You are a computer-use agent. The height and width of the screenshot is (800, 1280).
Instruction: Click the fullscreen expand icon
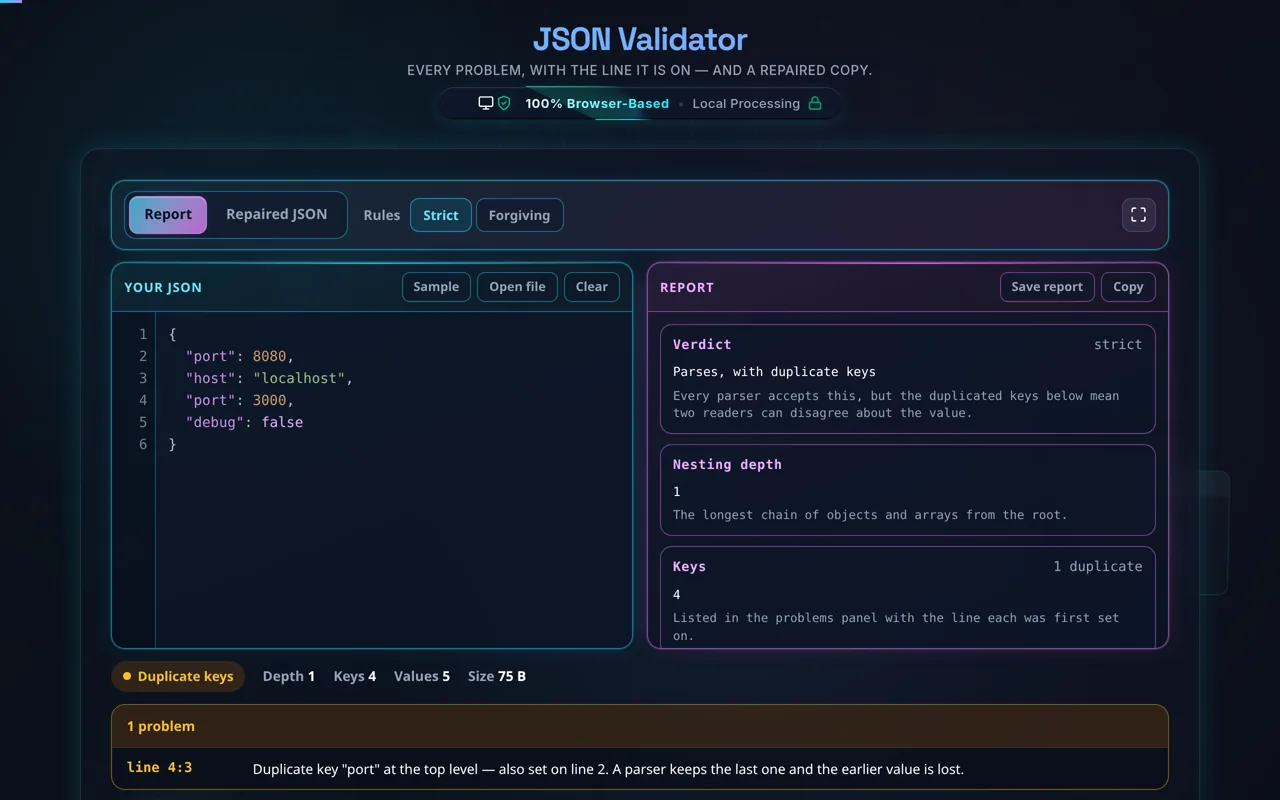[1138, 215]
